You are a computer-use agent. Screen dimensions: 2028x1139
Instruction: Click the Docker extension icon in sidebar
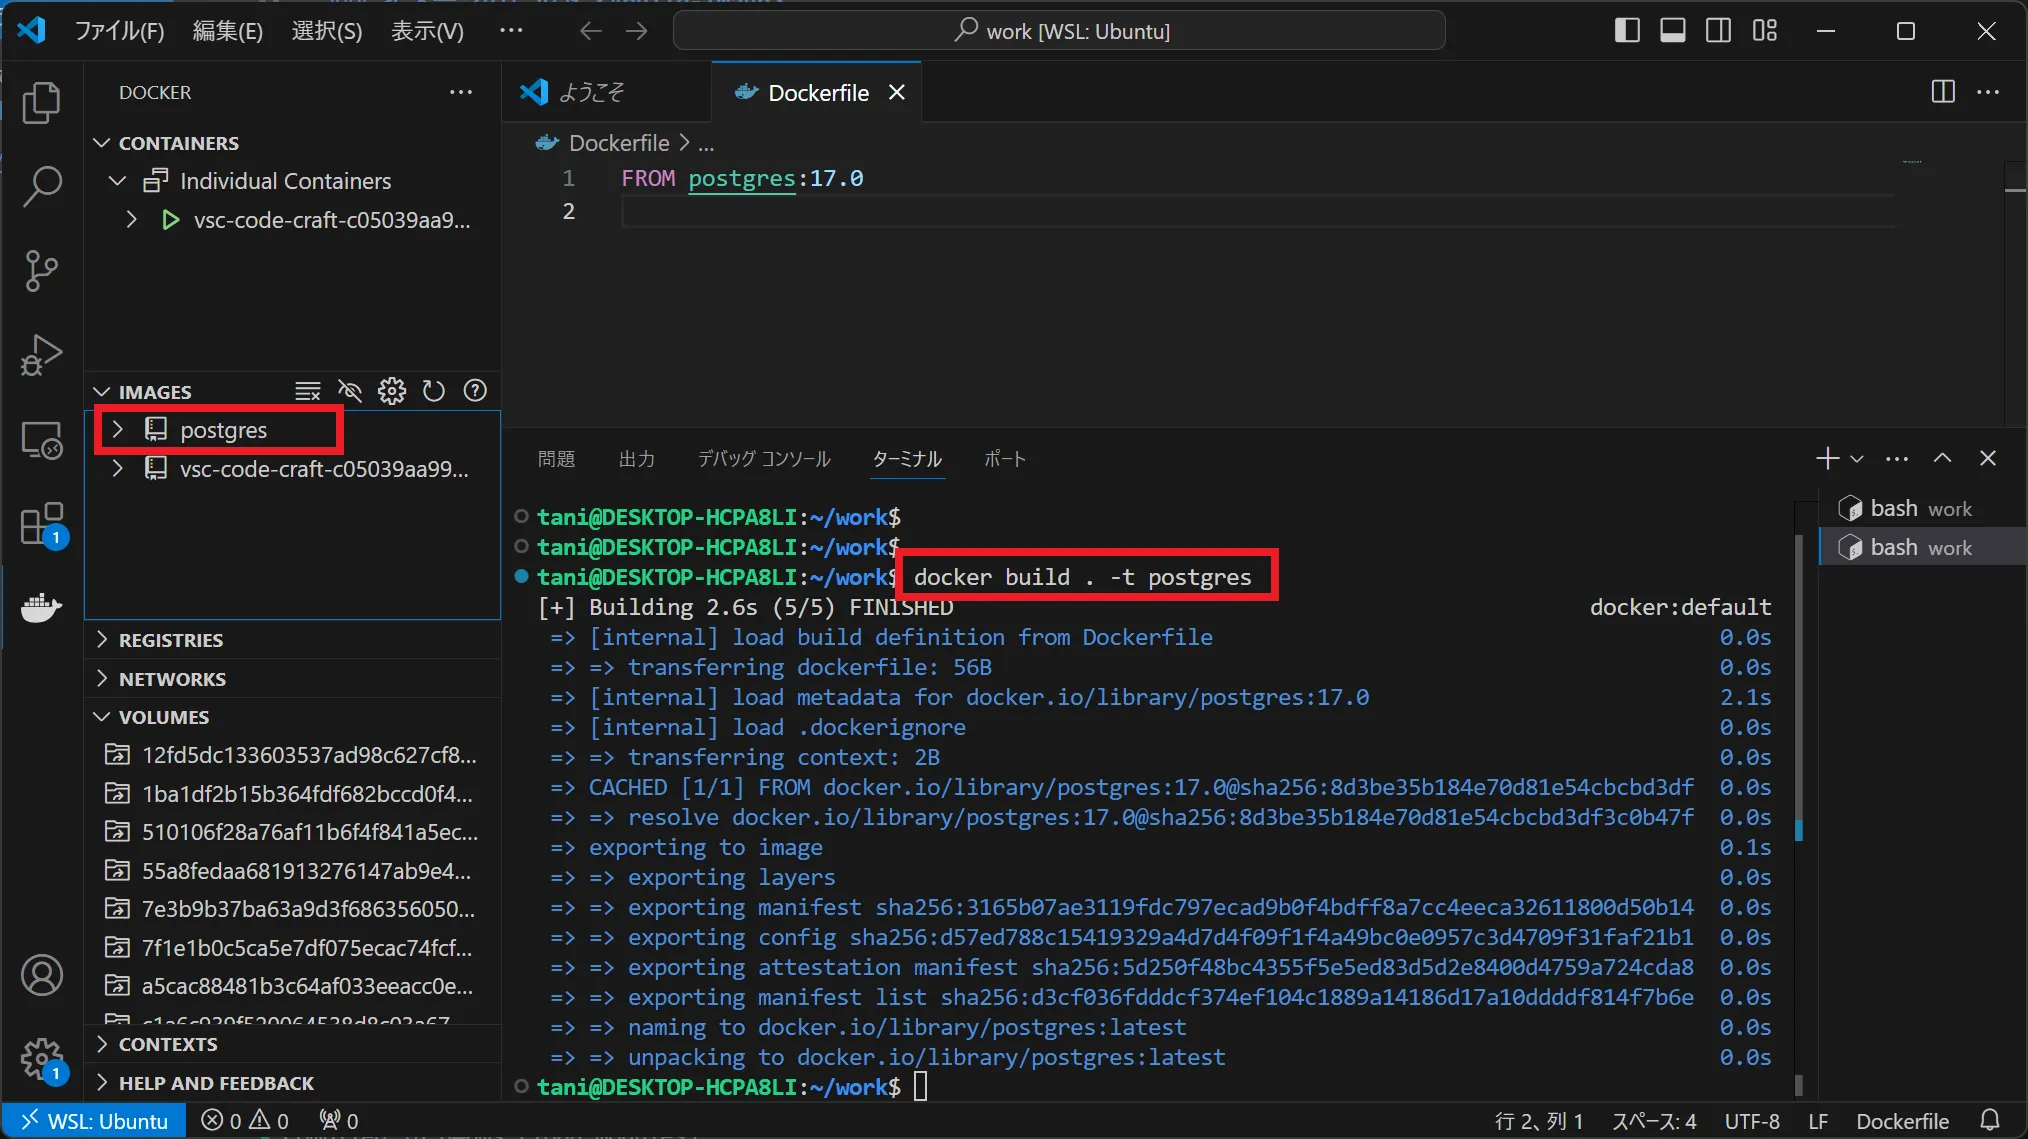click(38, 604)
